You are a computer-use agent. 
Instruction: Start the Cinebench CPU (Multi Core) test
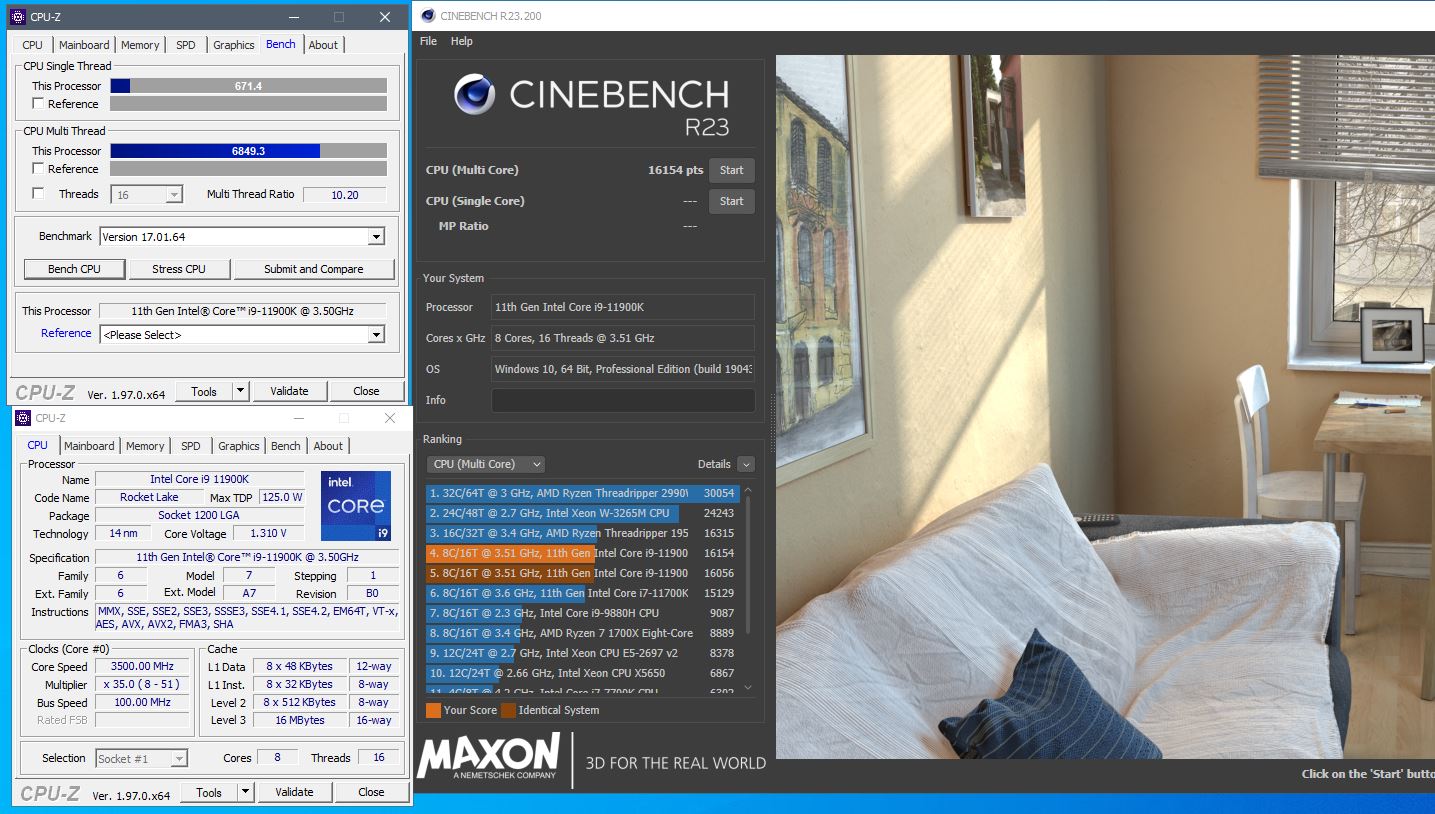[x=732, y=170]
